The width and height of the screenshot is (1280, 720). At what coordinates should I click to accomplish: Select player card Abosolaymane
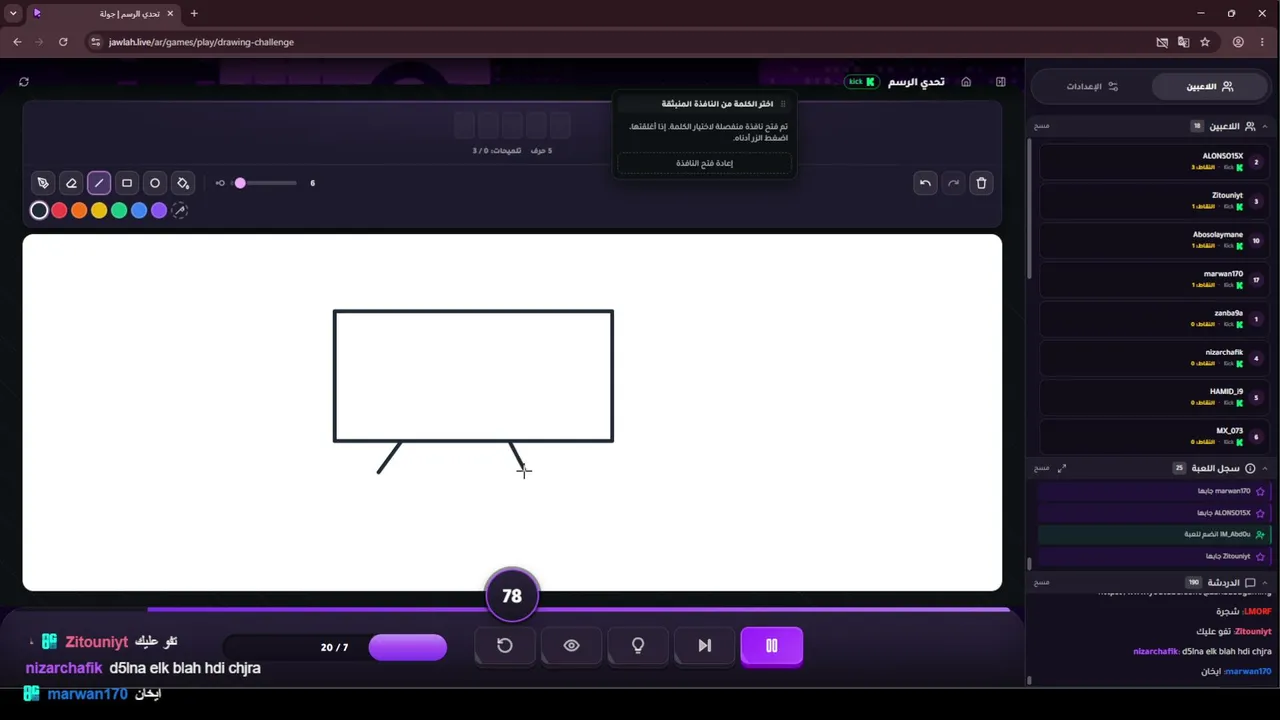pyautogui.click(x=1155, y=240)
